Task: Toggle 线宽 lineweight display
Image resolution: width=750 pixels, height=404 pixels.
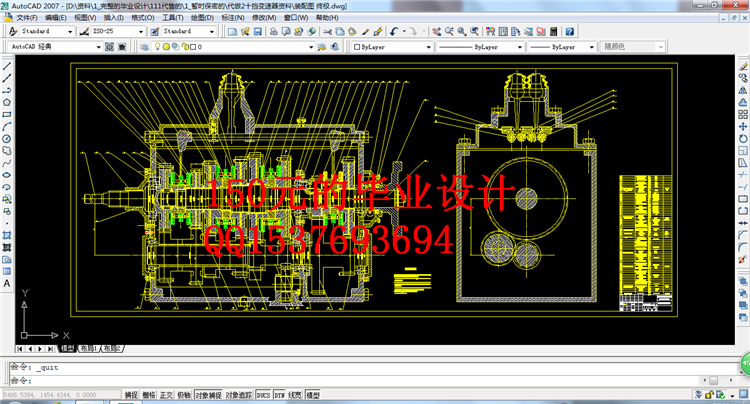Action: tap(295, 395)
